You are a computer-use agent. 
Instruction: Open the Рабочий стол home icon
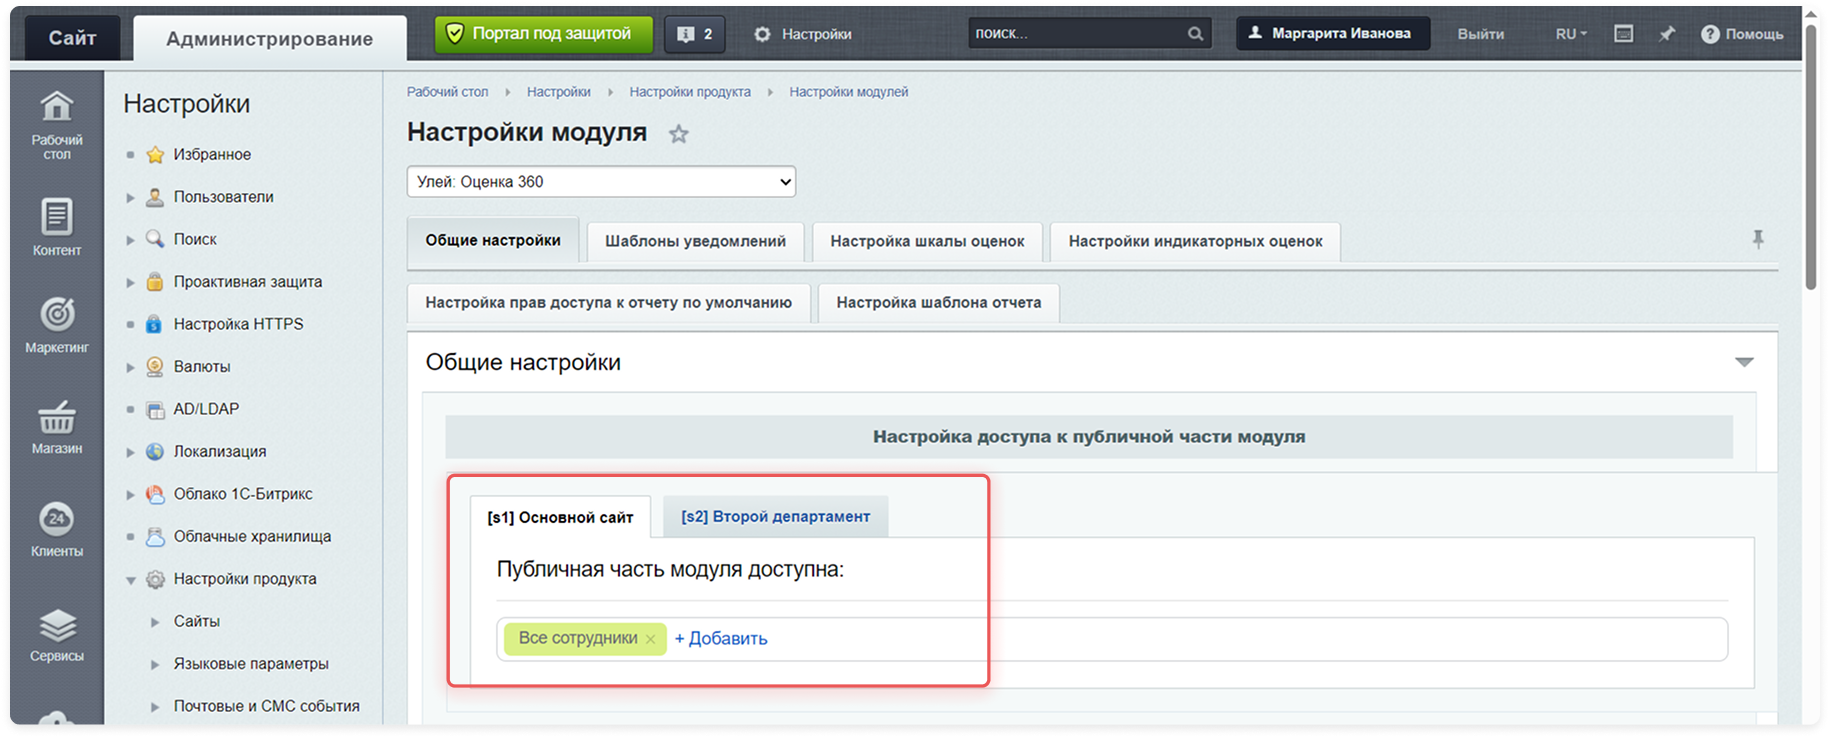56,107
